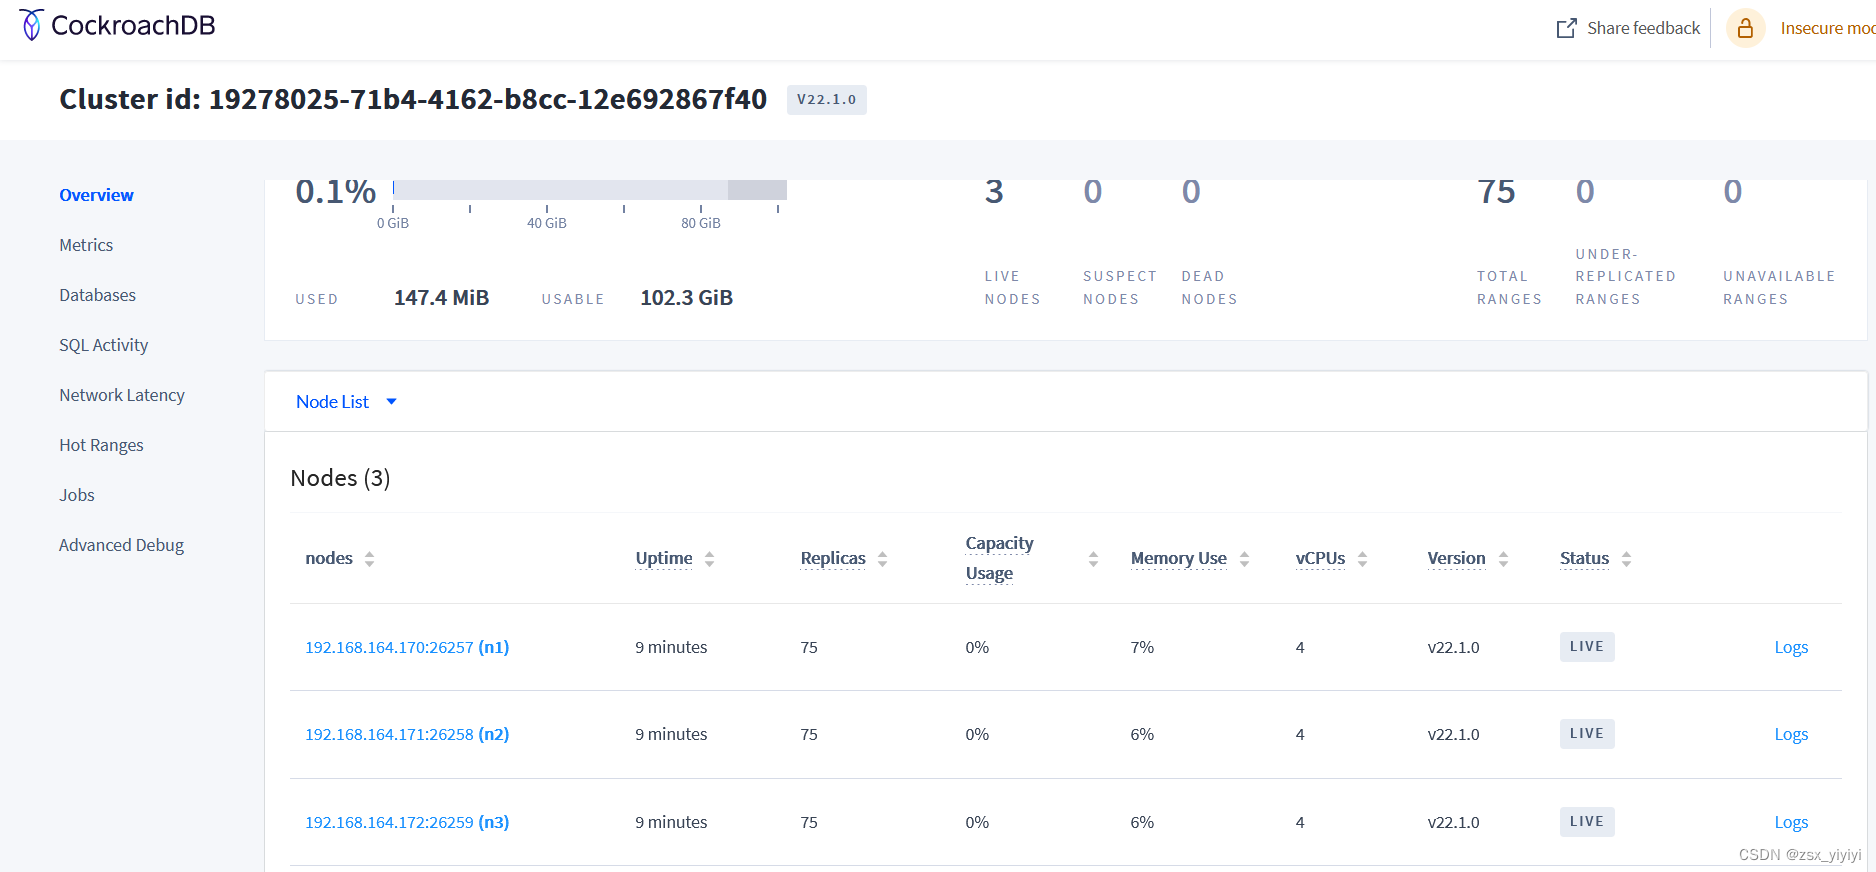Click the 9 minutes uptime for n2

pos(671,734)
